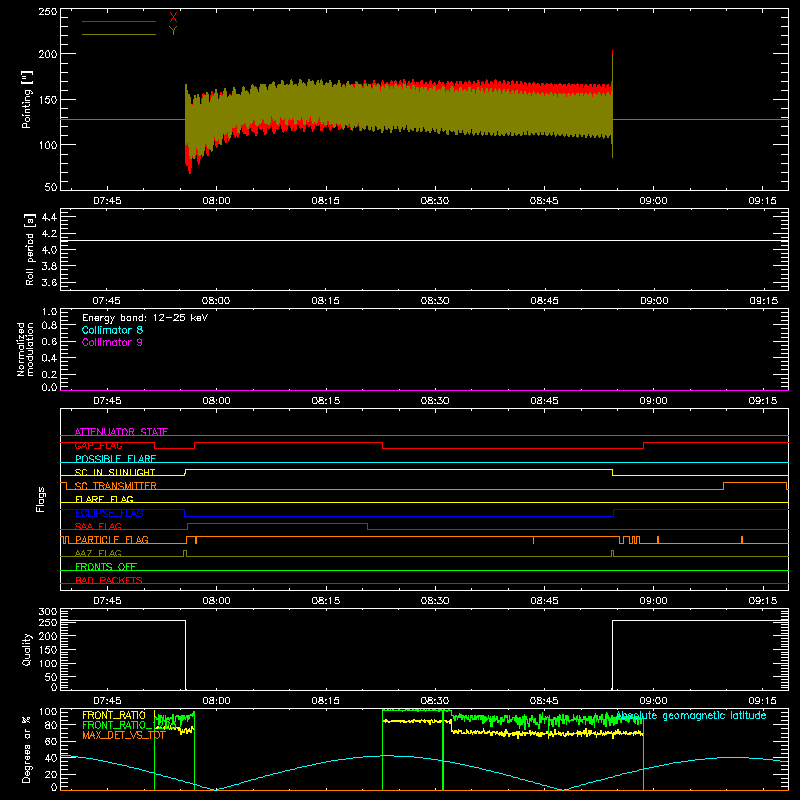Click the 'SC_IN_SUNLIGHT' flag label
The height and width of the screenshot is (800, 800).
click(x=115, y=472)
